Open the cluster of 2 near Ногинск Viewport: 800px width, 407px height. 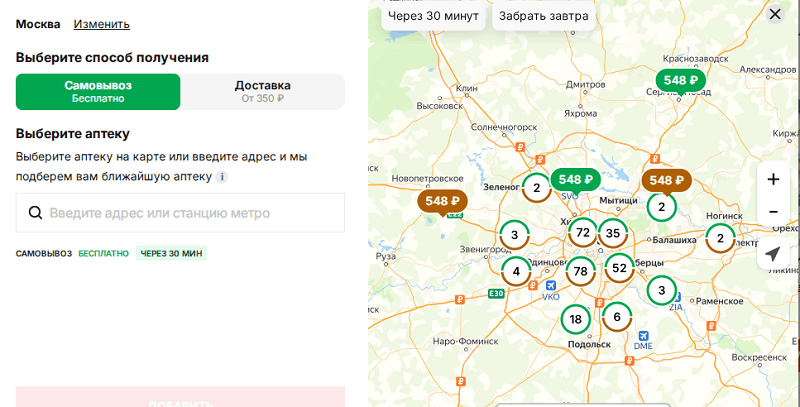[x=720, y=238]
